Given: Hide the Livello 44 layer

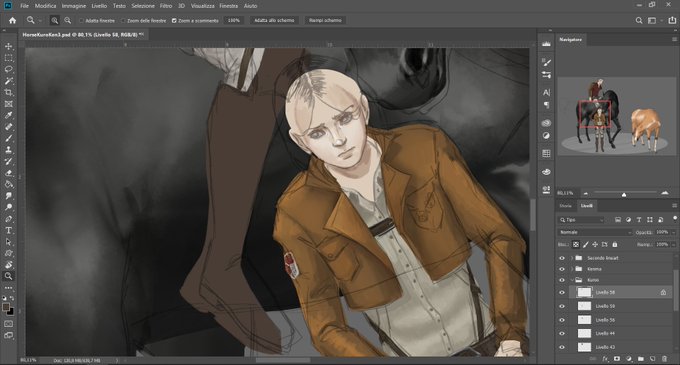Looking at the screenshot, I should coord(562,333).
